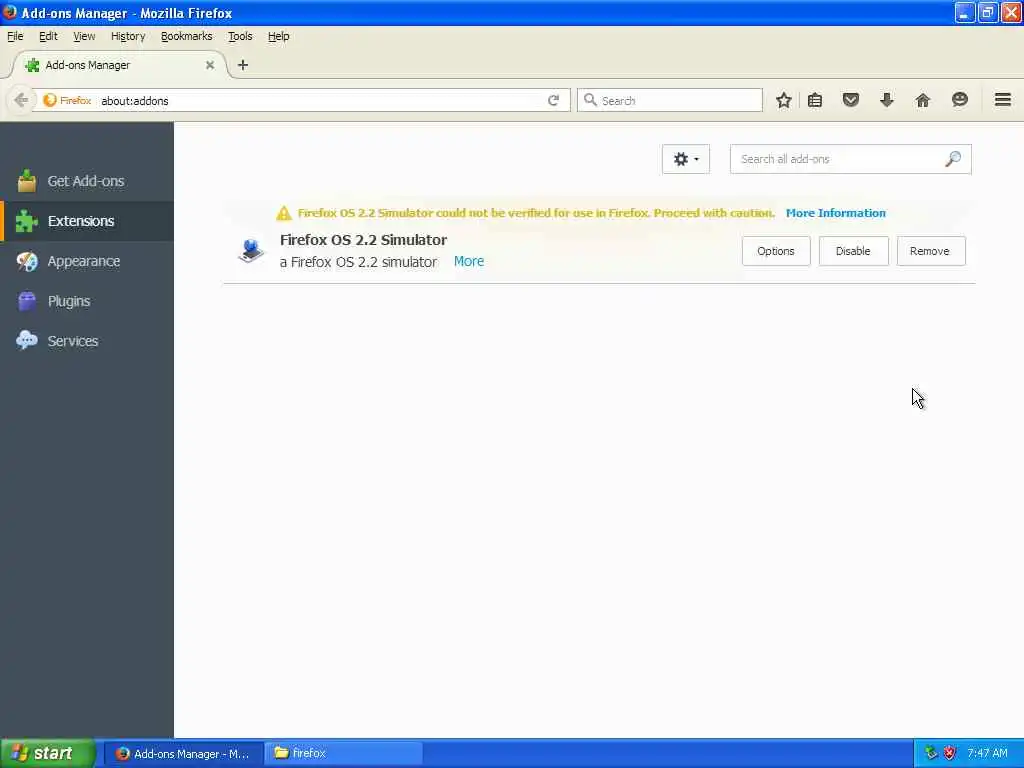Viewport: 1024px width, 768px height.
Task: Click 'a Firefox OS 2.2 simulator' description
Action: 358,262
